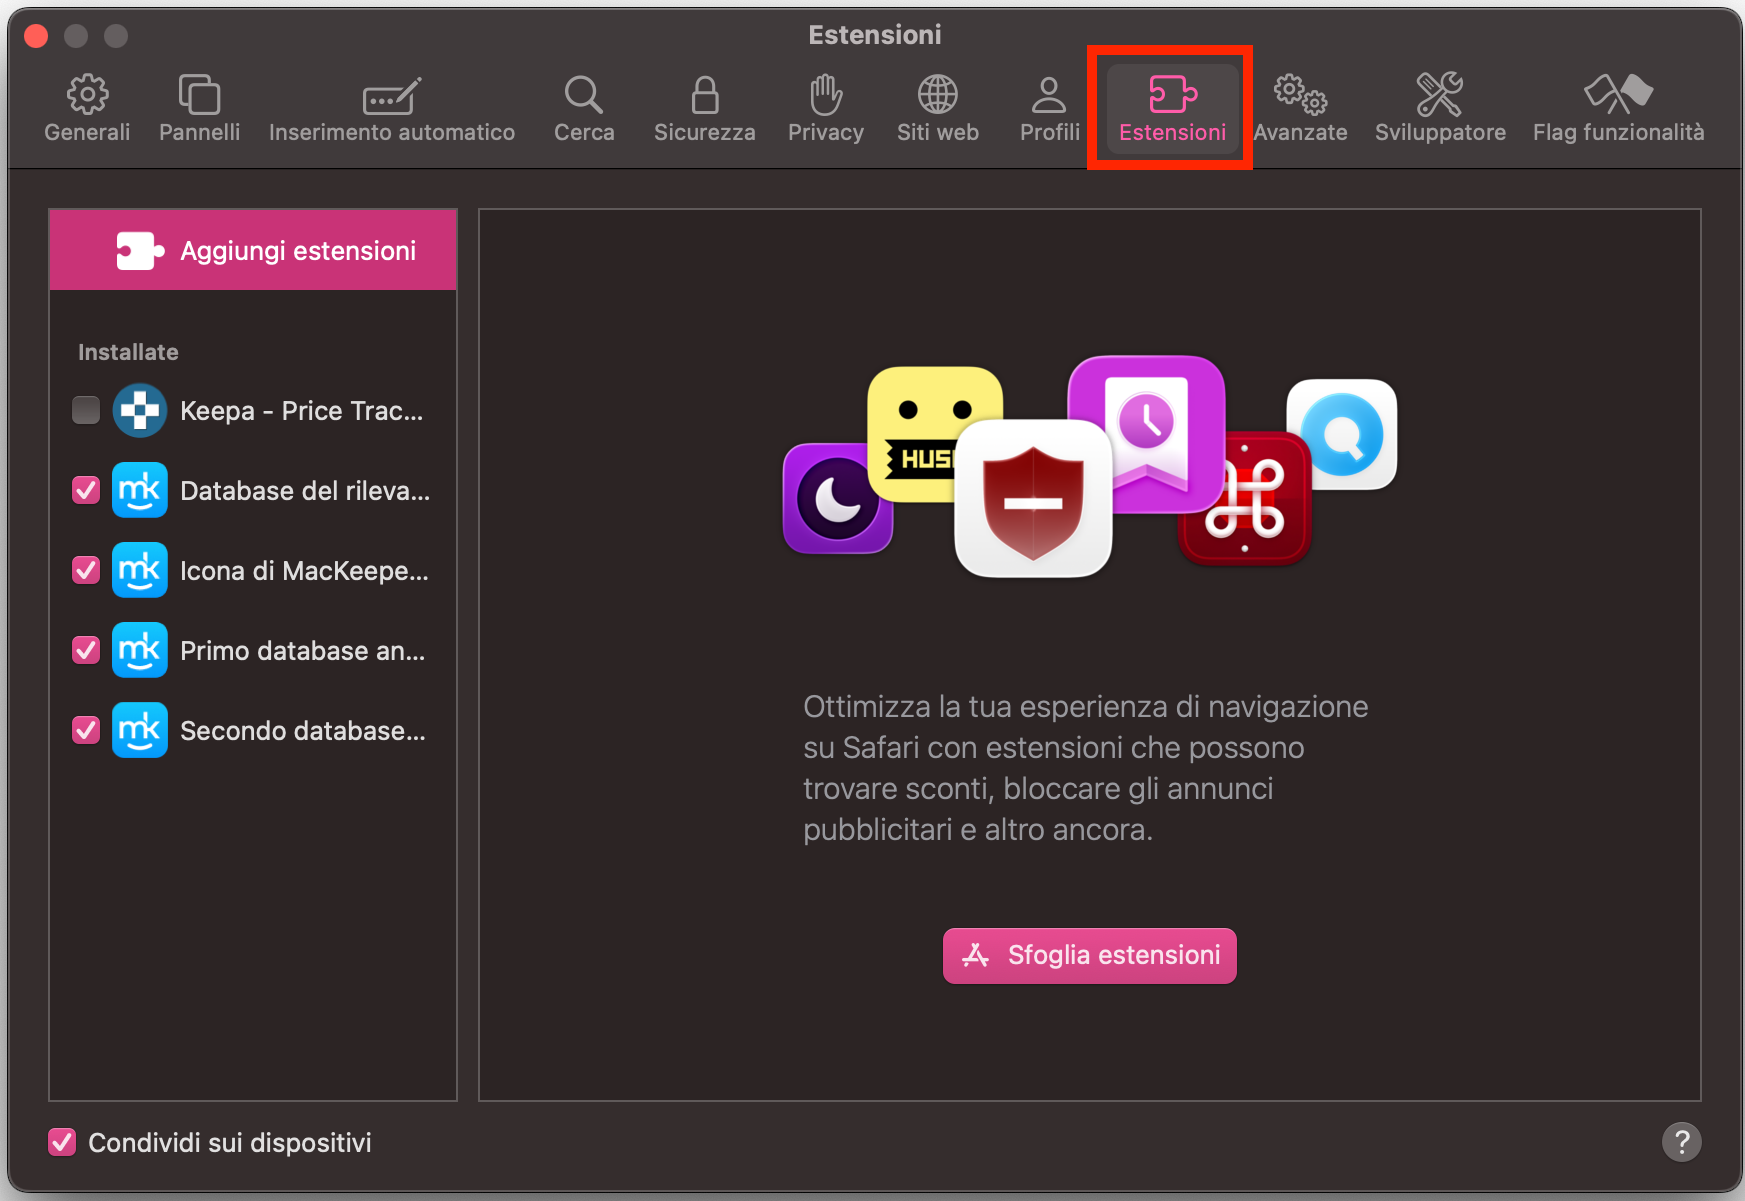Open the Siti web globe icon
This screenshot has height=1201, width=1745.
click(937, 95)
